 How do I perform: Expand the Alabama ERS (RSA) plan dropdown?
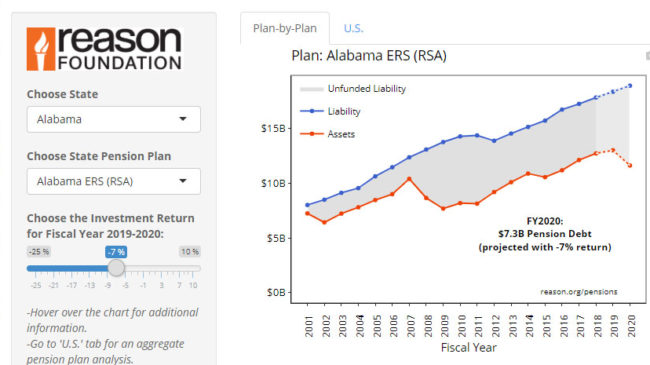pyautogui.click(x=183, y=181)
